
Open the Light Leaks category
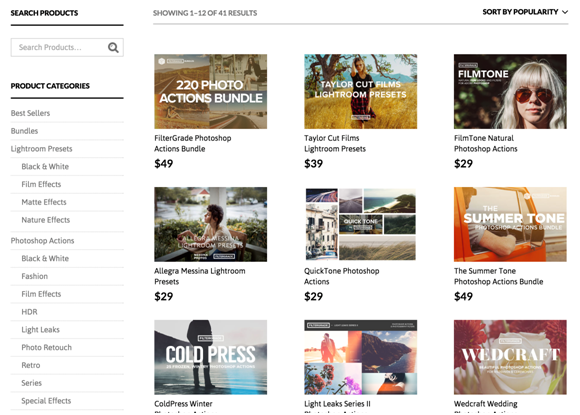coord(40,330)
